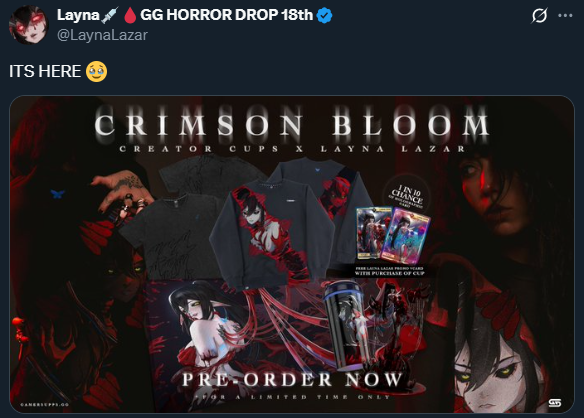This screenshot has height=418, width=584.
Task: Click the blue verified checkmark badge
Action: click(x=324, y=15)
